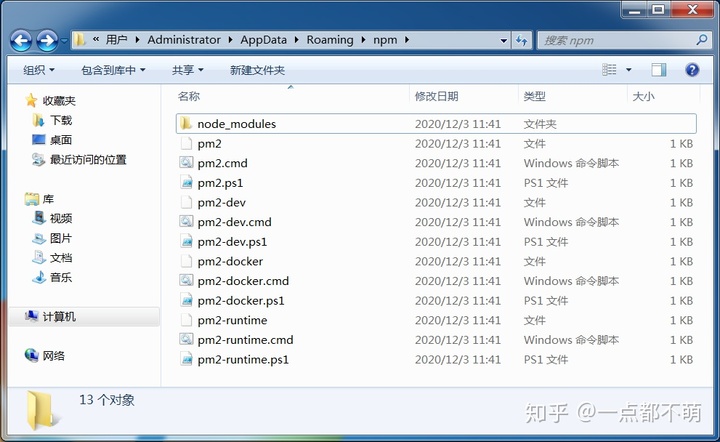The width and height of the screenshot is (720, 442).
Task: Open Favorites via the star icon
Action: coord(31,100)
